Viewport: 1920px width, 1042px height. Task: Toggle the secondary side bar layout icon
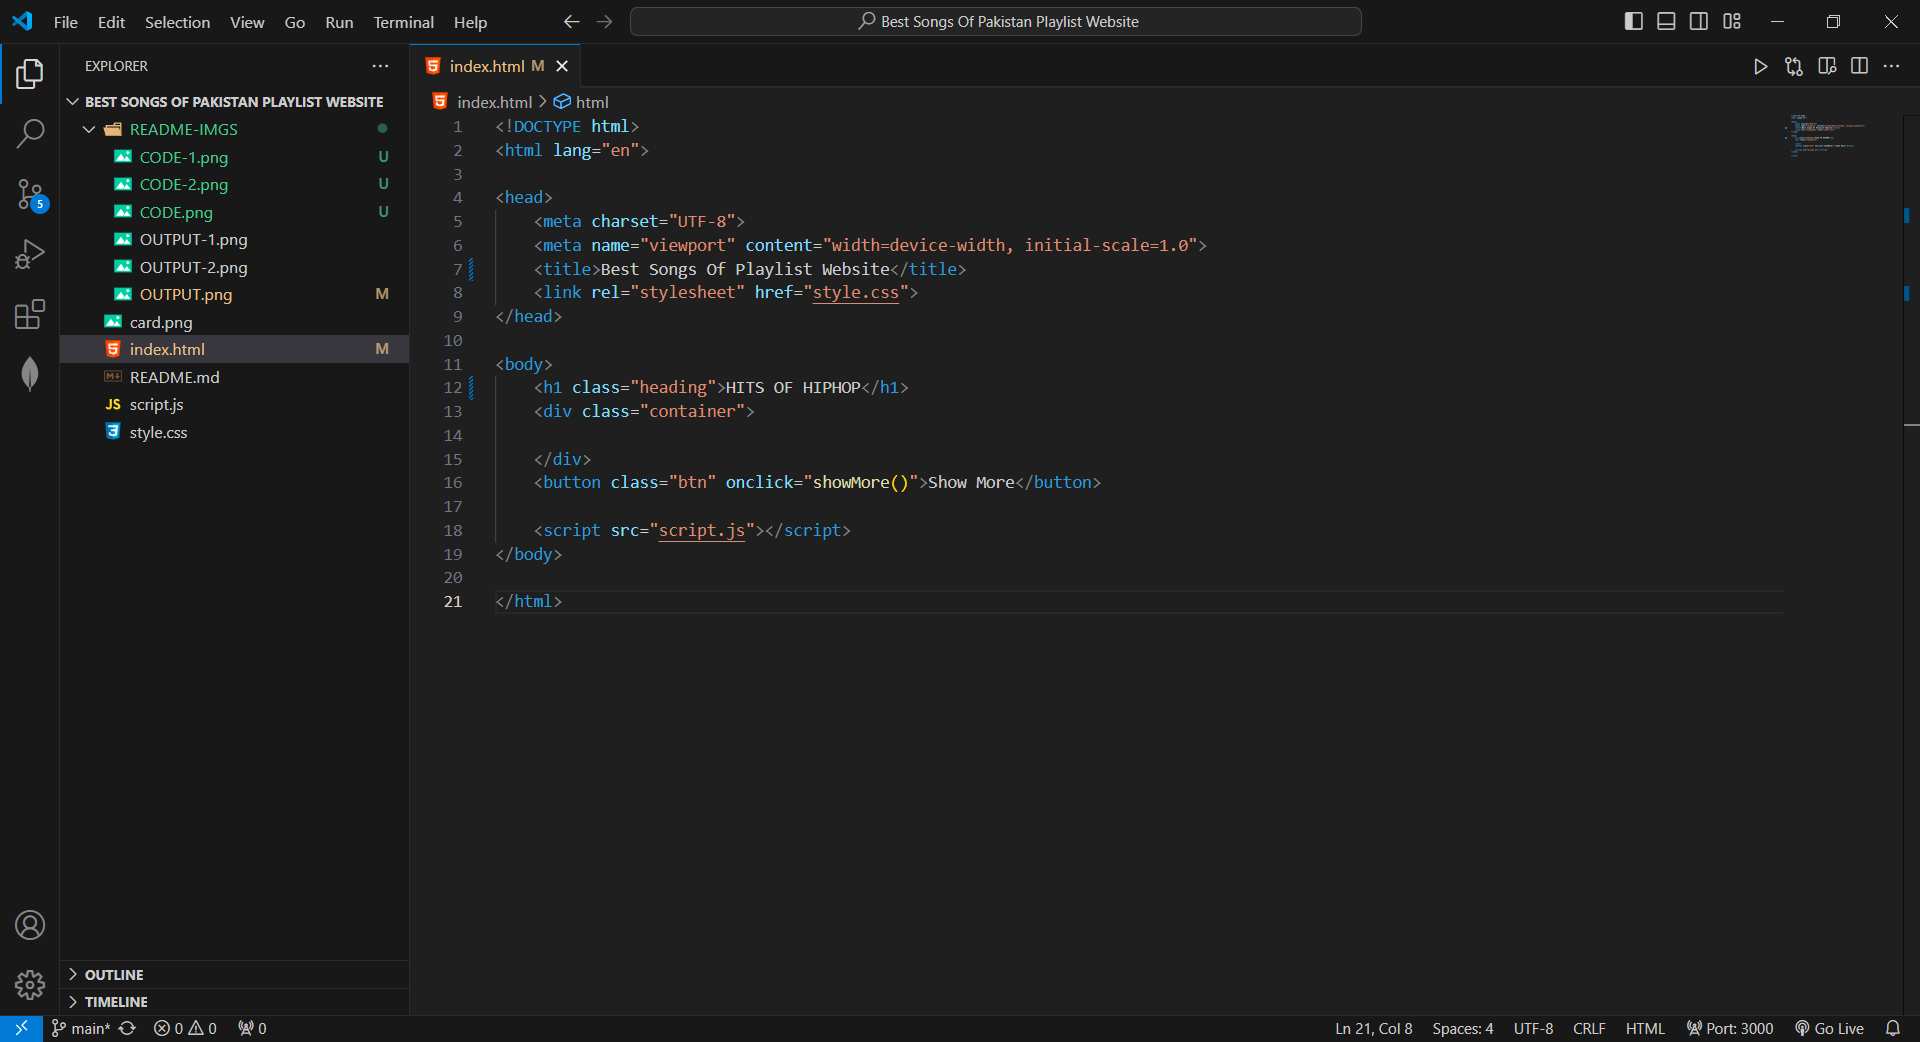[x=1699, y=21]
